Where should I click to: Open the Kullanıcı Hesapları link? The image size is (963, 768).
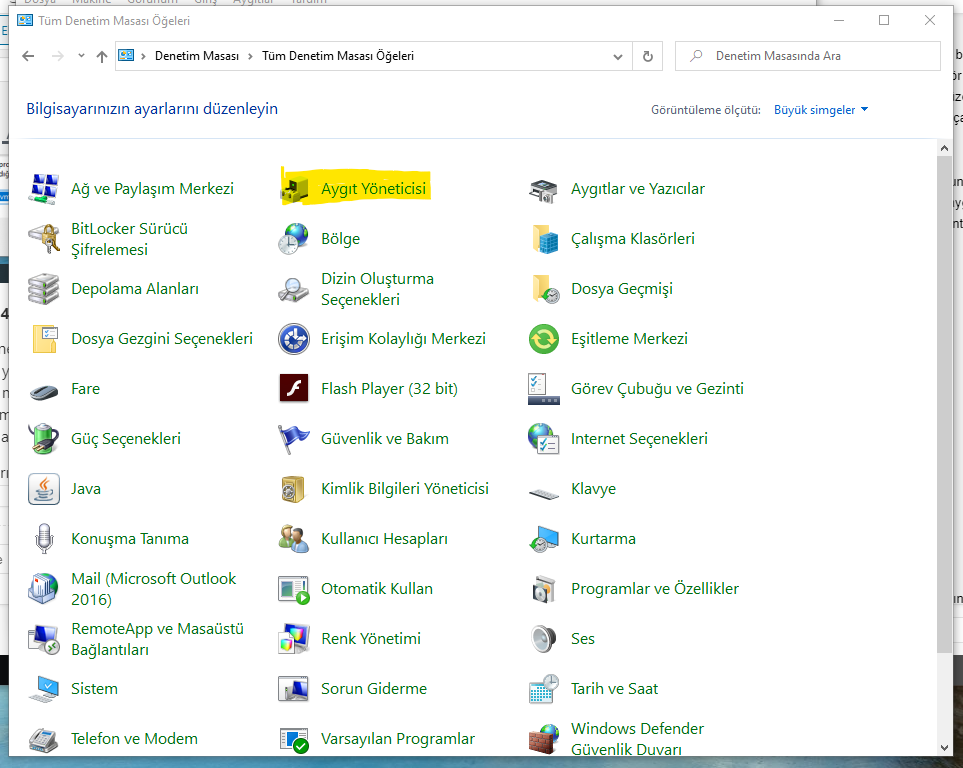[384, 538]
